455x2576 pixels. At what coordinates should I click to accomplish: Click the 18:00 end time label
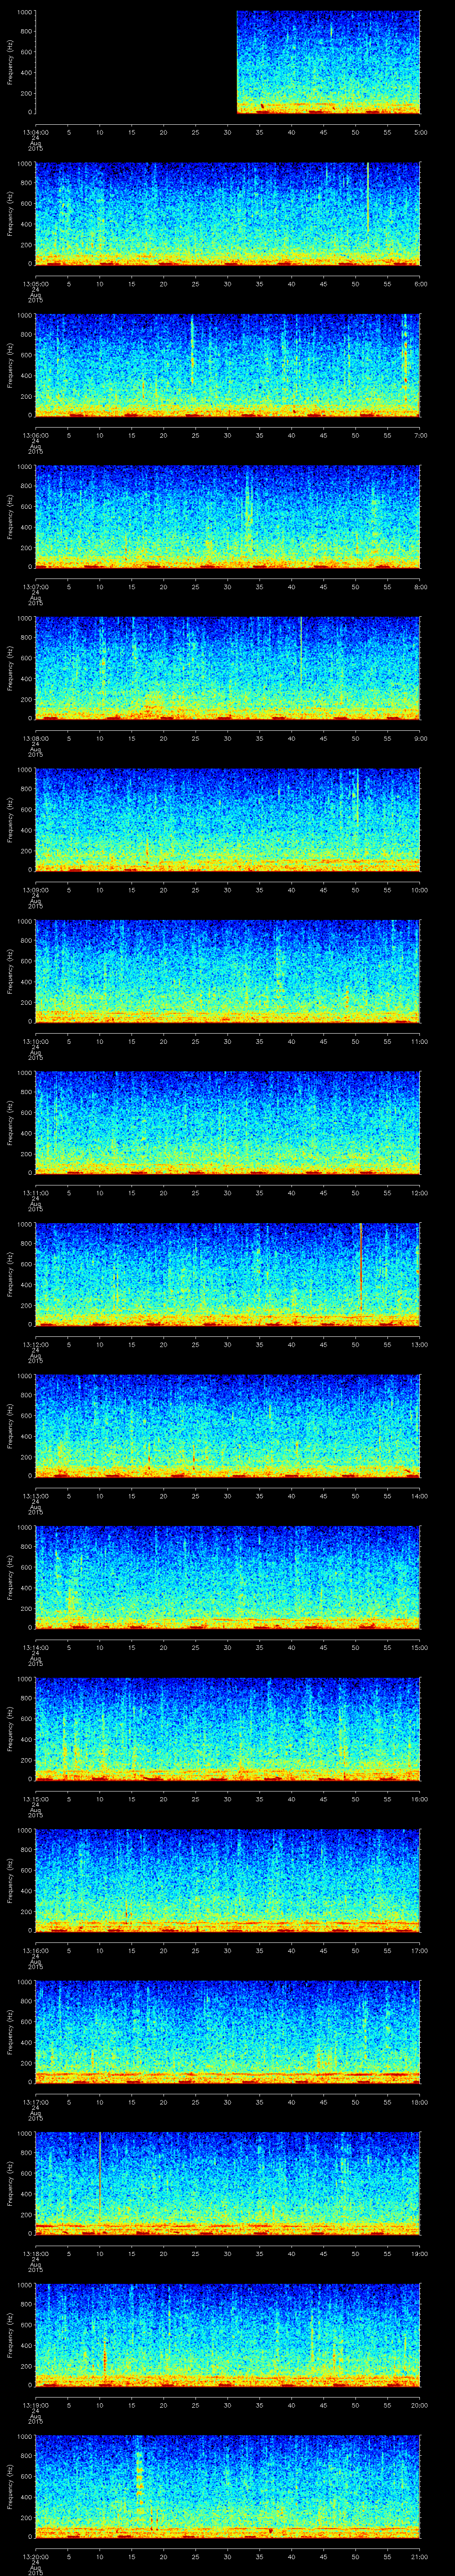419,2101
